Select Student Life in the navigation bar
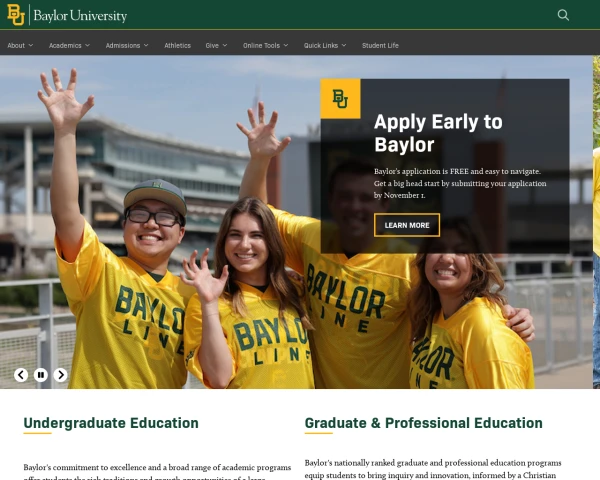Screen dimensions: 600x480 [380, 45]
